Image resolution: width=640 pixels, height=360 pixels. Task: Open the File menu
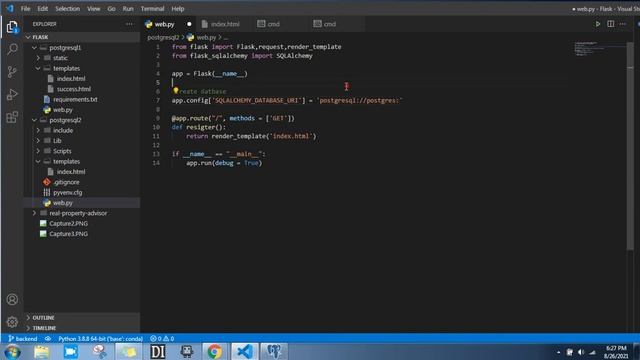(25, 9)
